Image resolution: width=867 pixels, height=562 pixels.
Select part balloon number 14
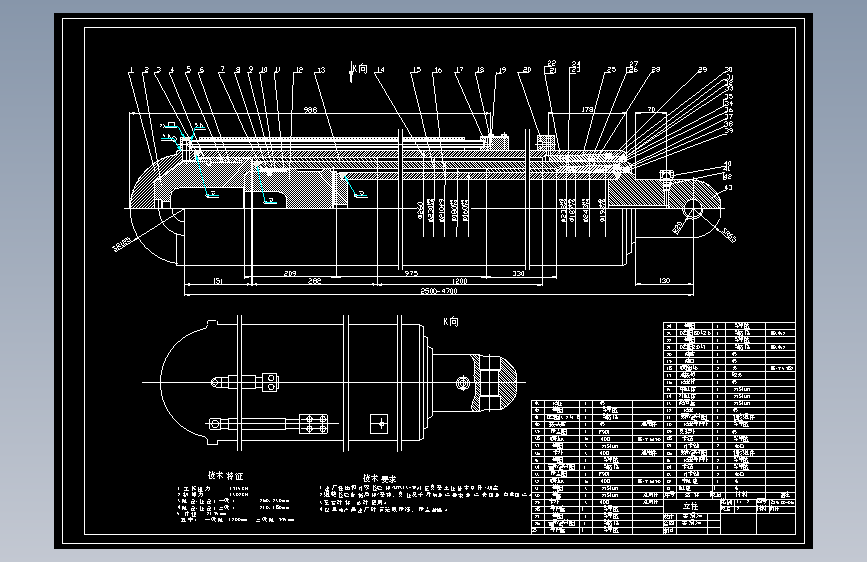coord(380,70)
